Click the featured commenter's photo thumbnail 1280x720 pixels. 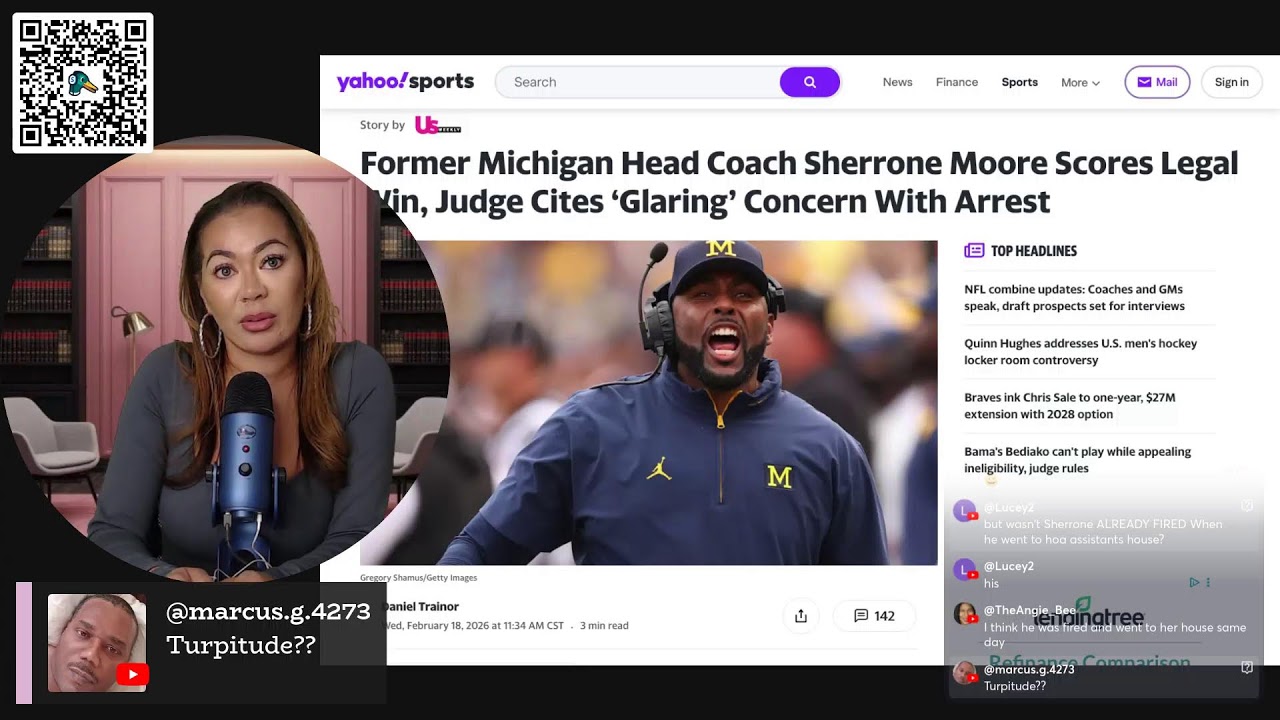[97, 643]
